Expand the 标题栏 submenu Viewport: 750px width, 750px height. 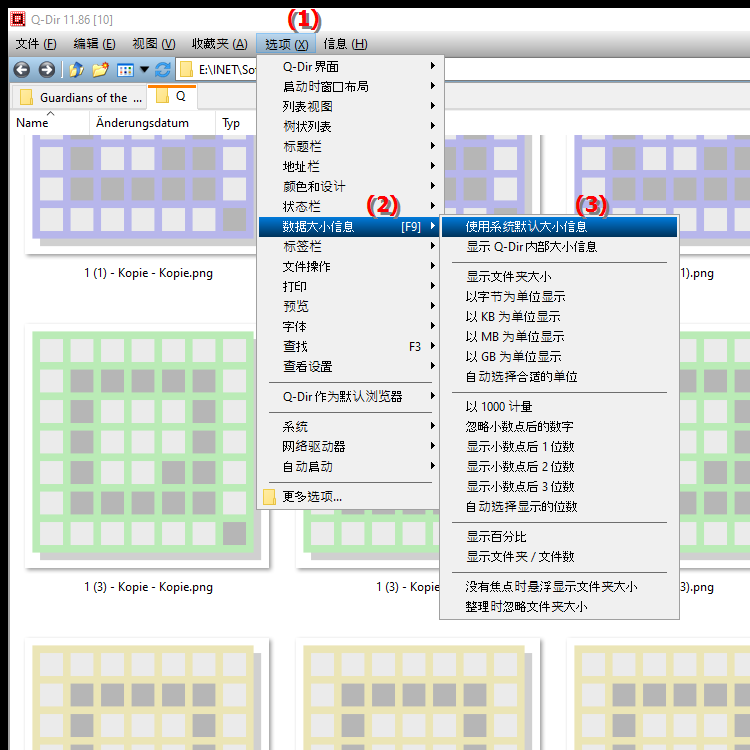[349, 146]
